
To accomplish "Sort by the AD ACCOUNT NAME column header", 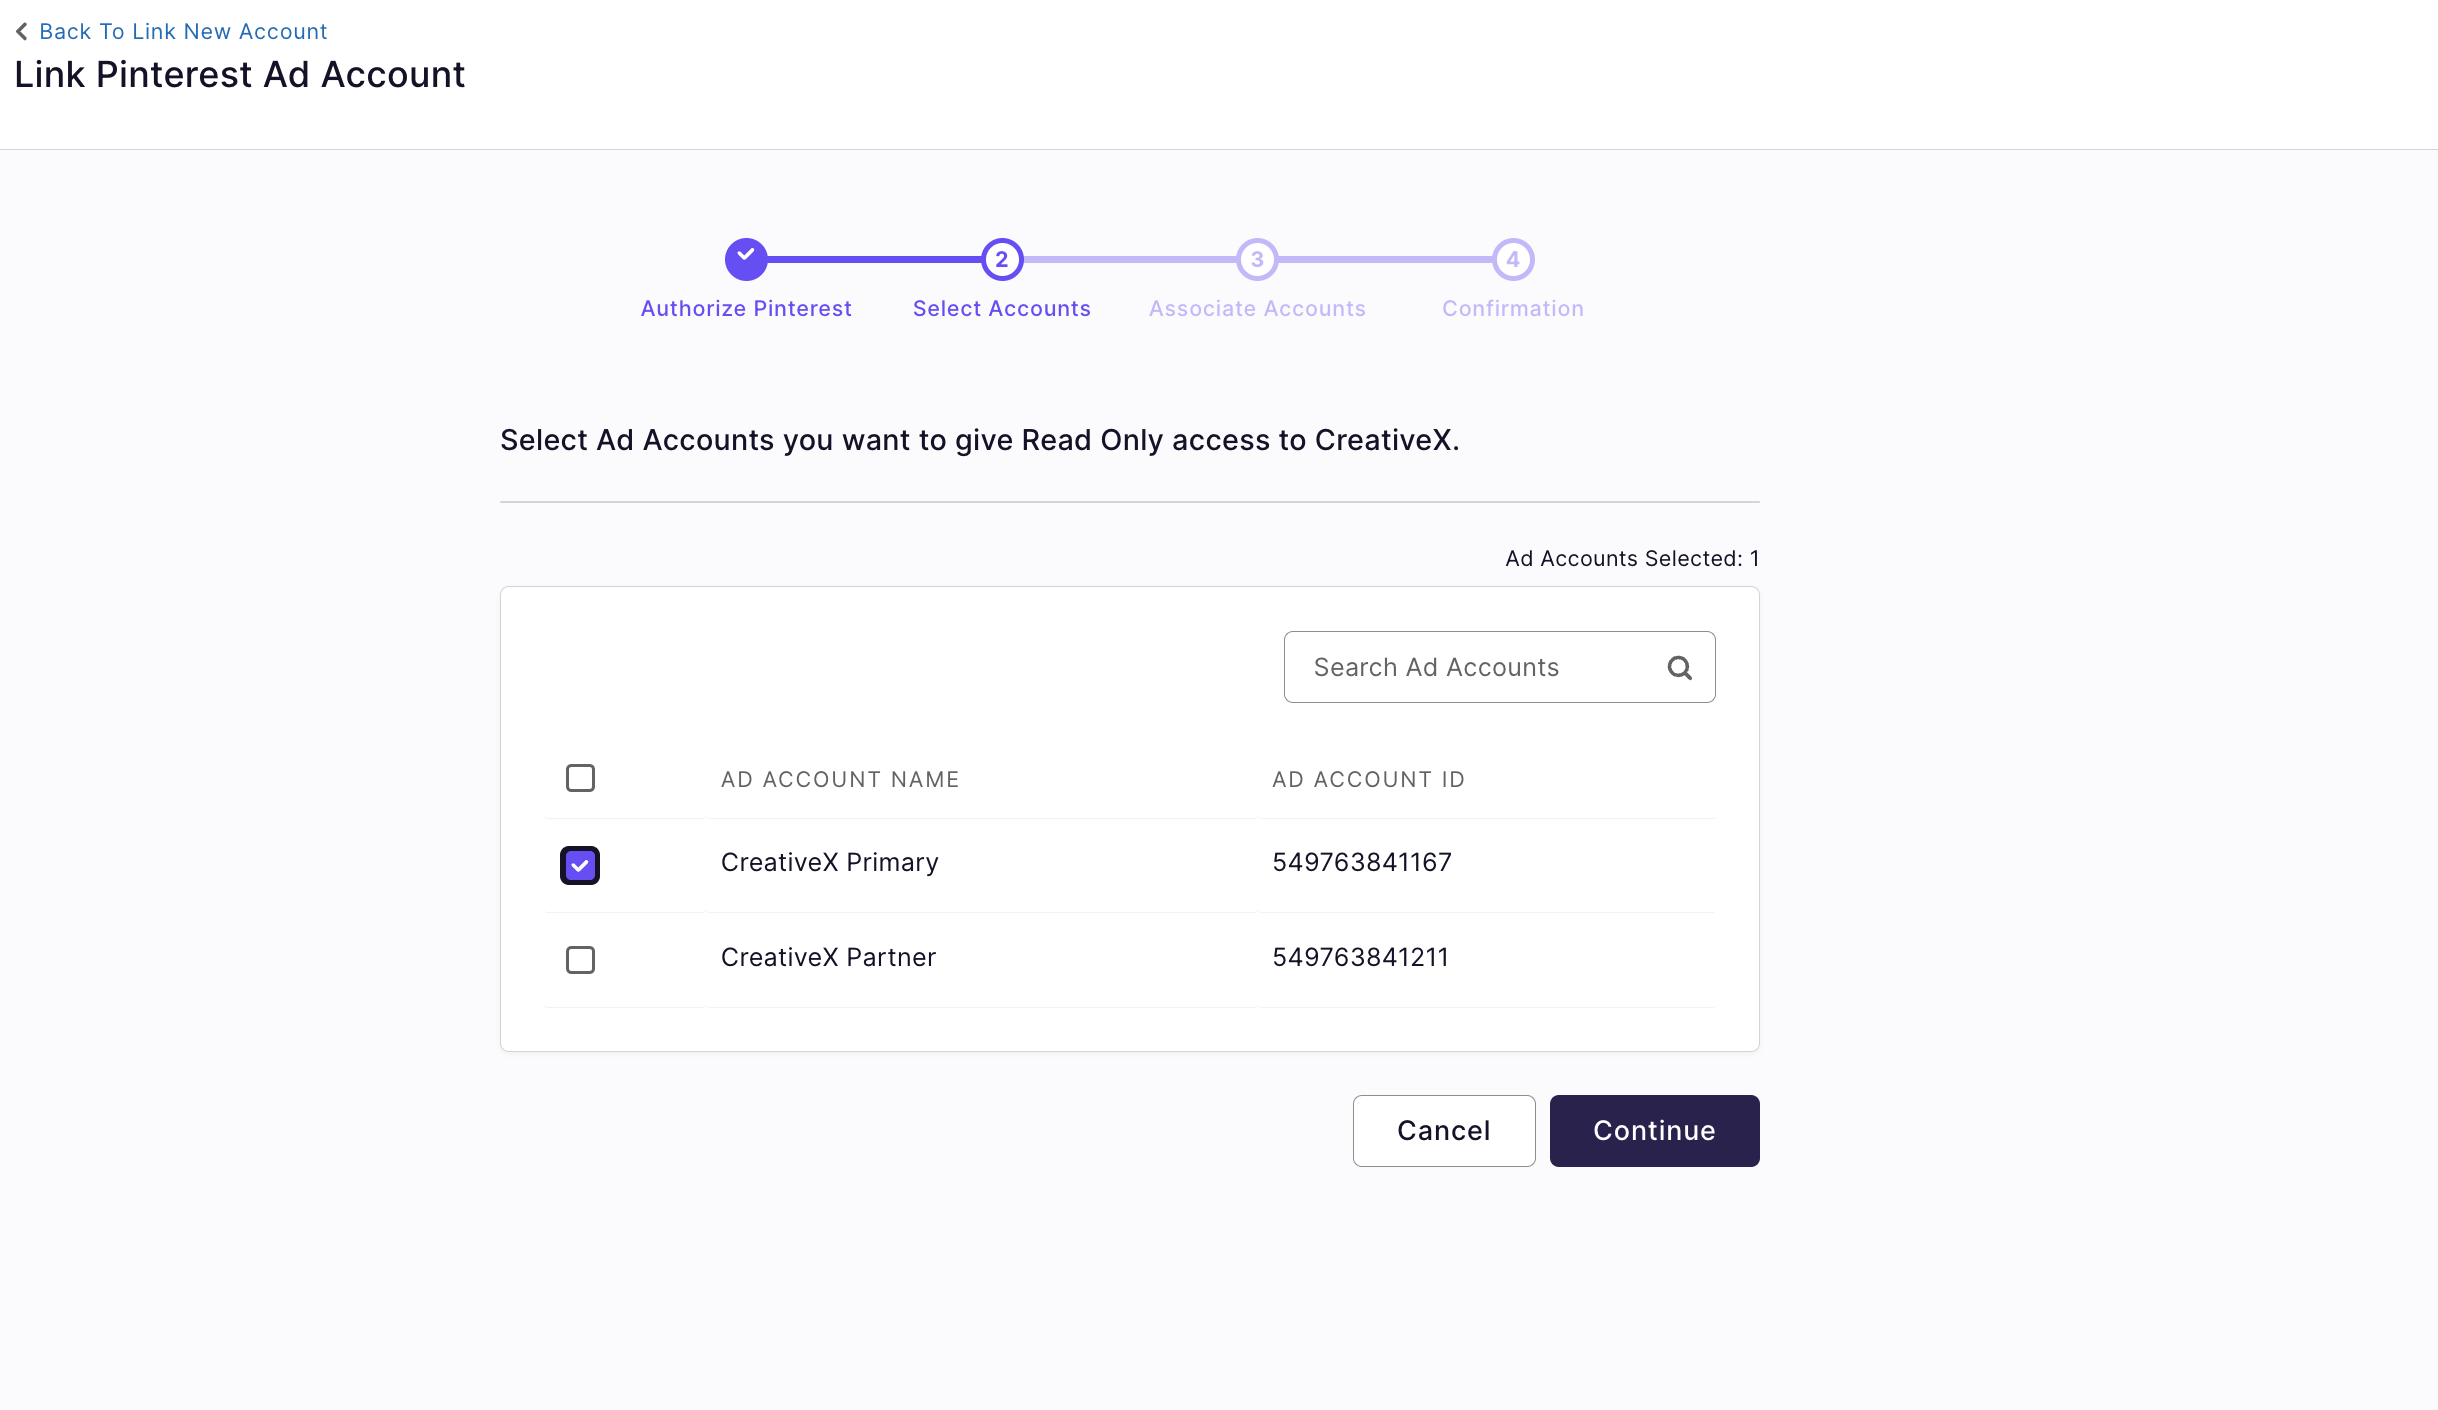I will pos(839,779).
